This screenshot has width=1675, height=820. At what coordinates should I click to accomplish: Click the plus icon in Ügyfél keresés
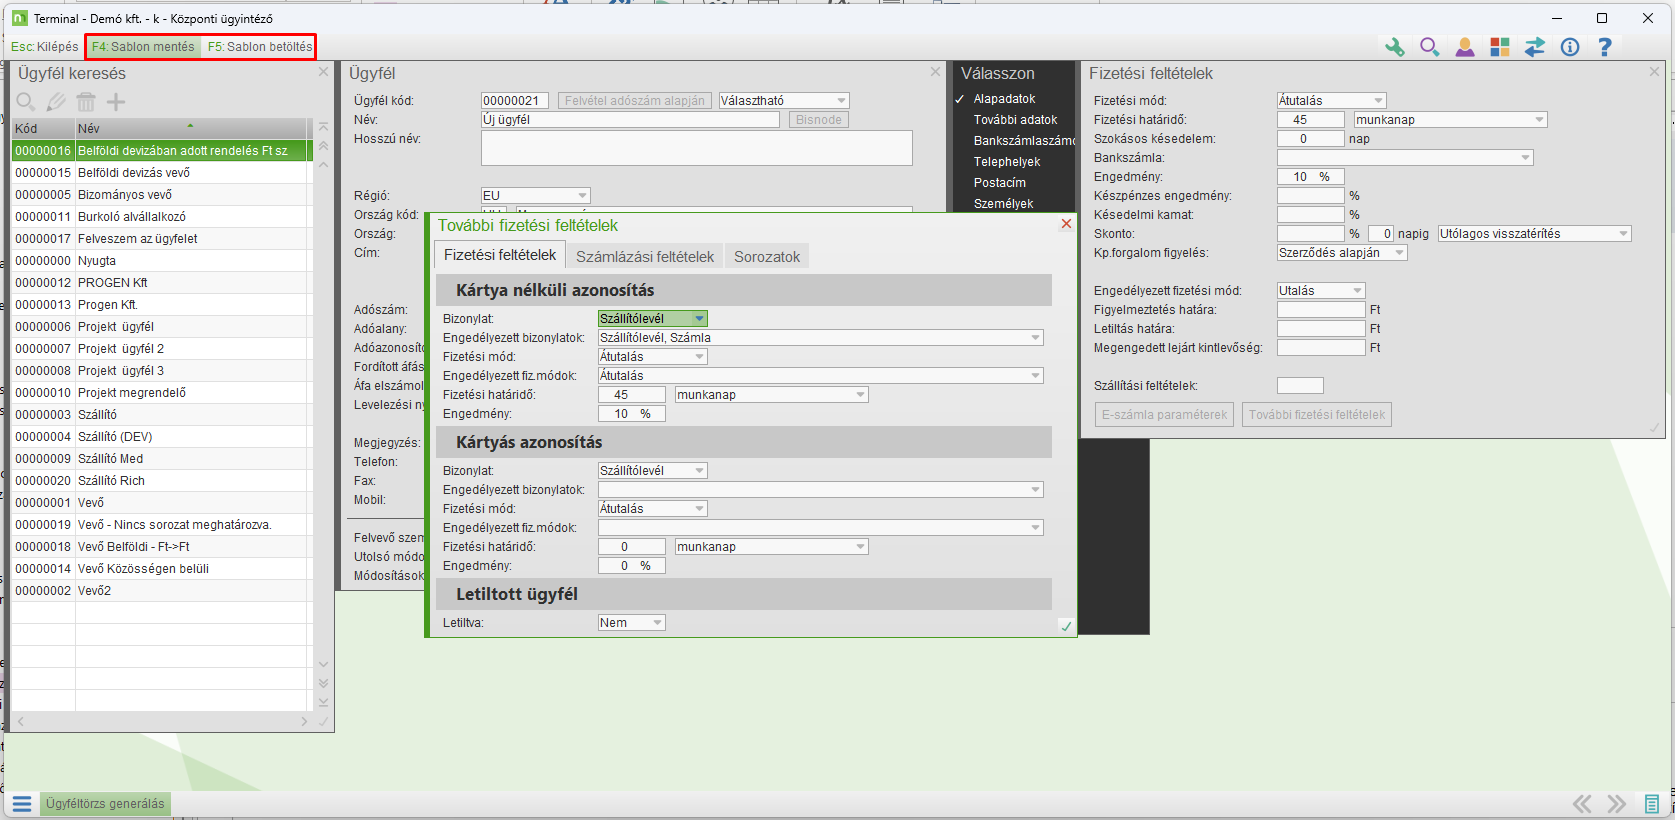tap(116, 102)
